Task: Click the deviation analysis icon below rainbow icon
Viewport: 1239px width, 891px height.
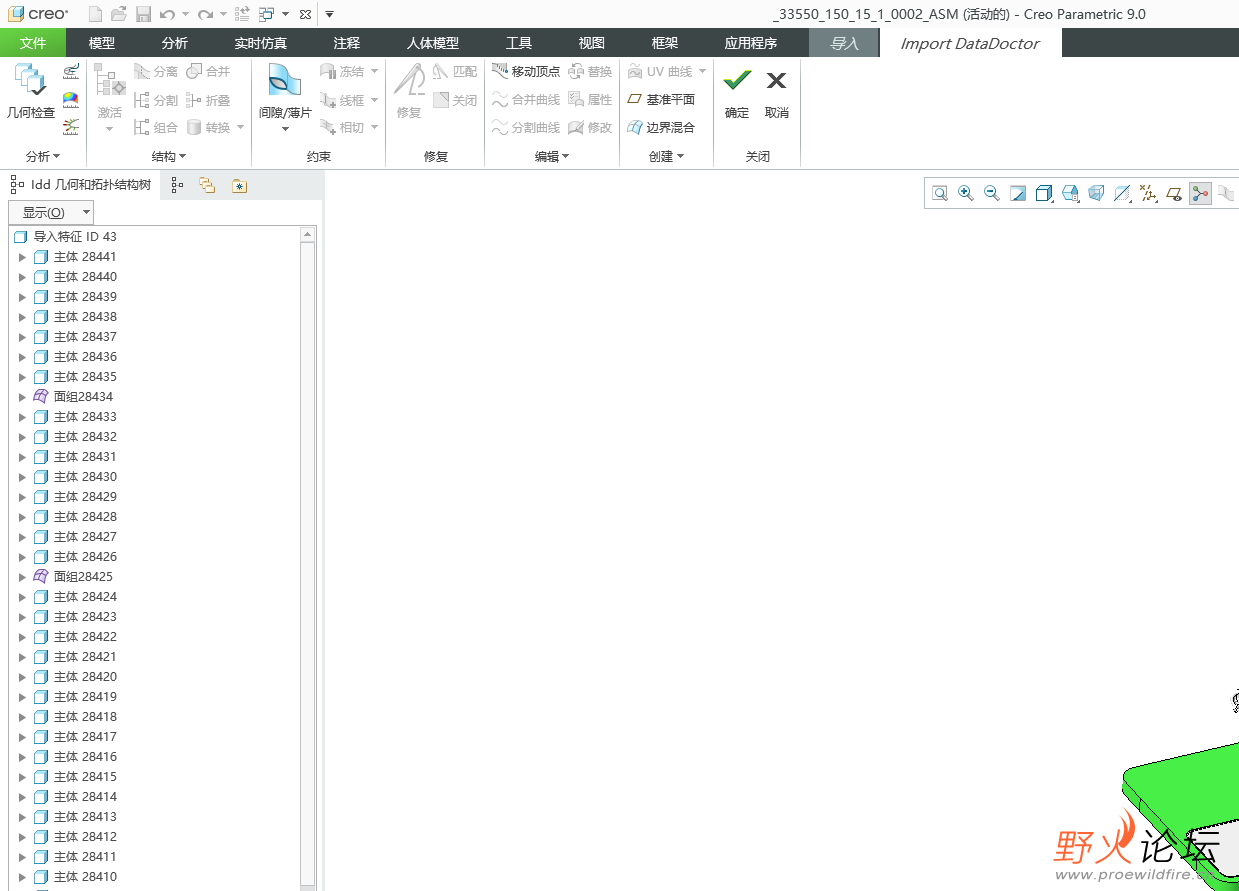Action: (71, 127)
